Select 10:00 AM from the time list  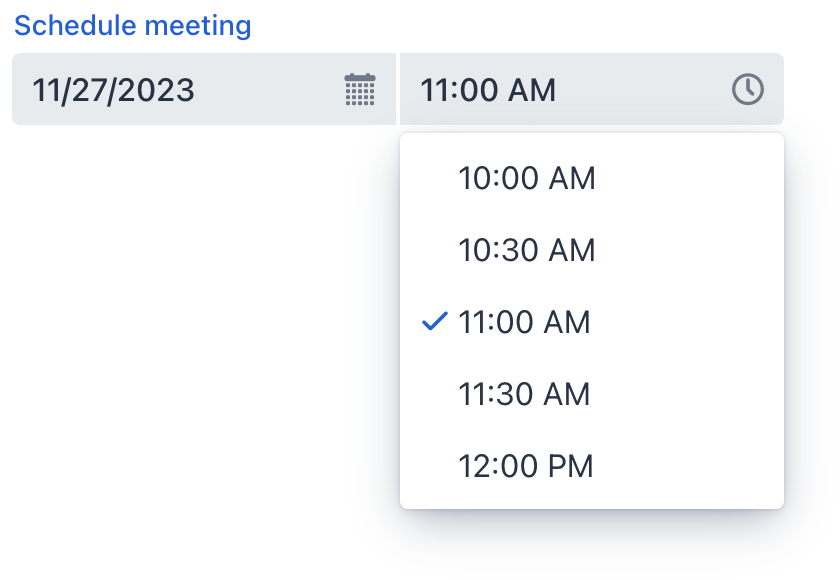coord(527,178)
